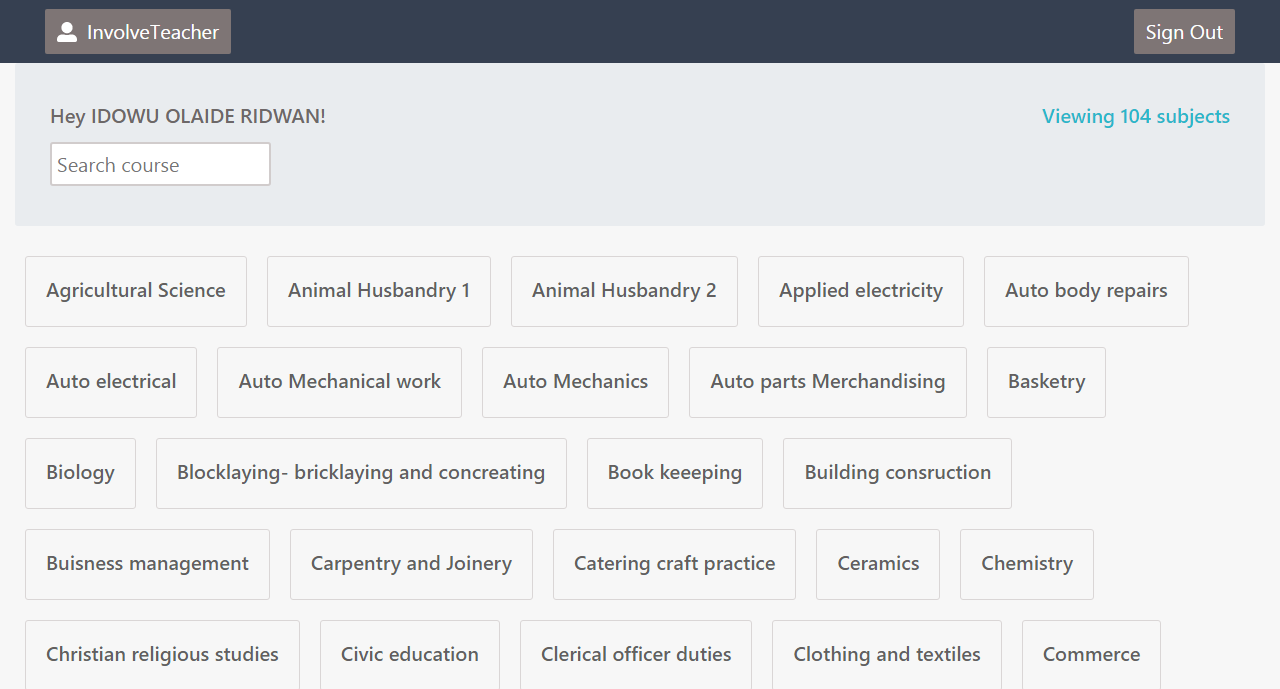Image resolution: width=1280 pixels, height=689 pixels.
Task: Open the Biology subject
Action: click(80, 473)
